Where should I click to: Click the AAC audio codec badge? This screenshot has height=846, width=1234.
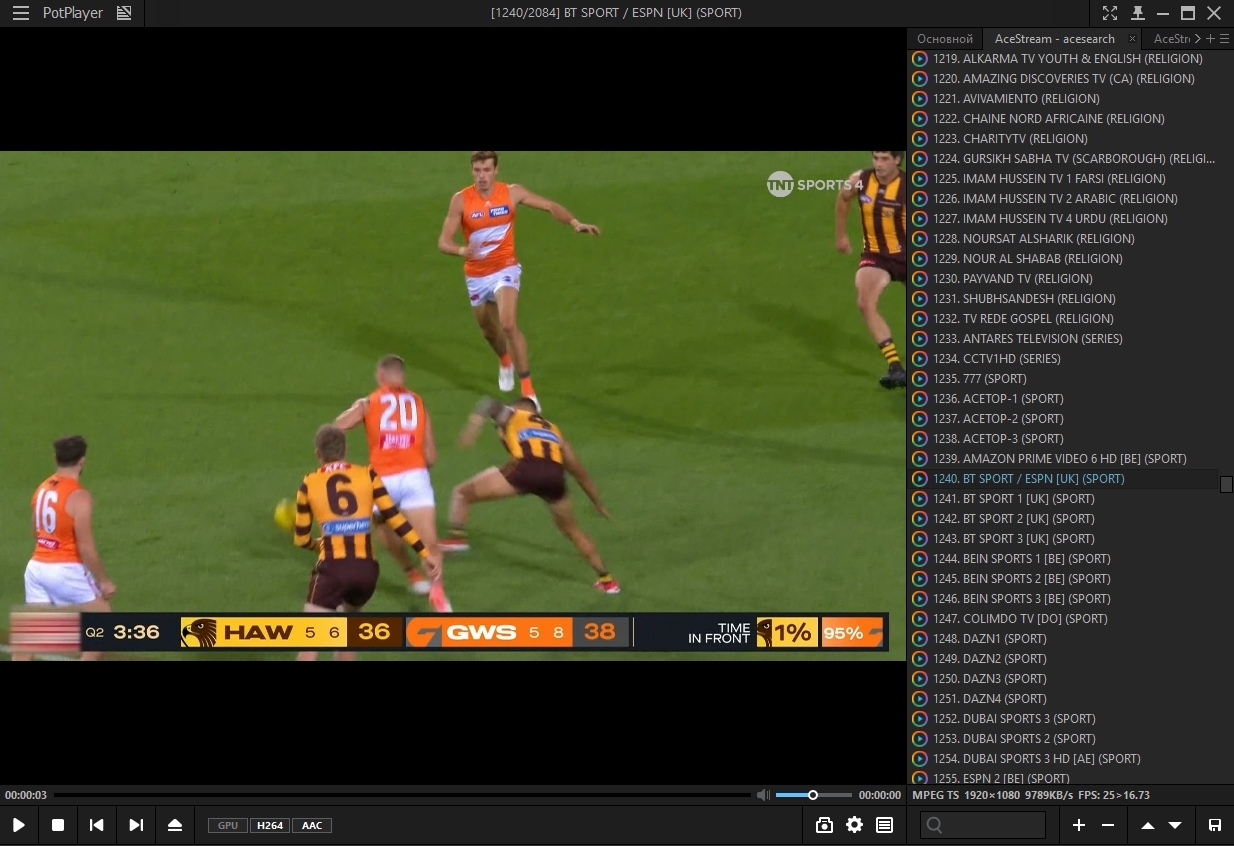[312, 825]
